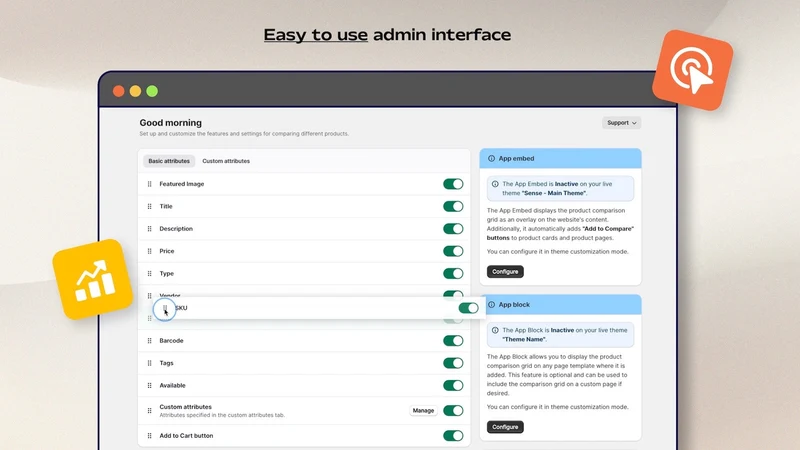Screen dimensions: 800x450
Task: Click Configure in the App block card
Action: click(505, 427)
